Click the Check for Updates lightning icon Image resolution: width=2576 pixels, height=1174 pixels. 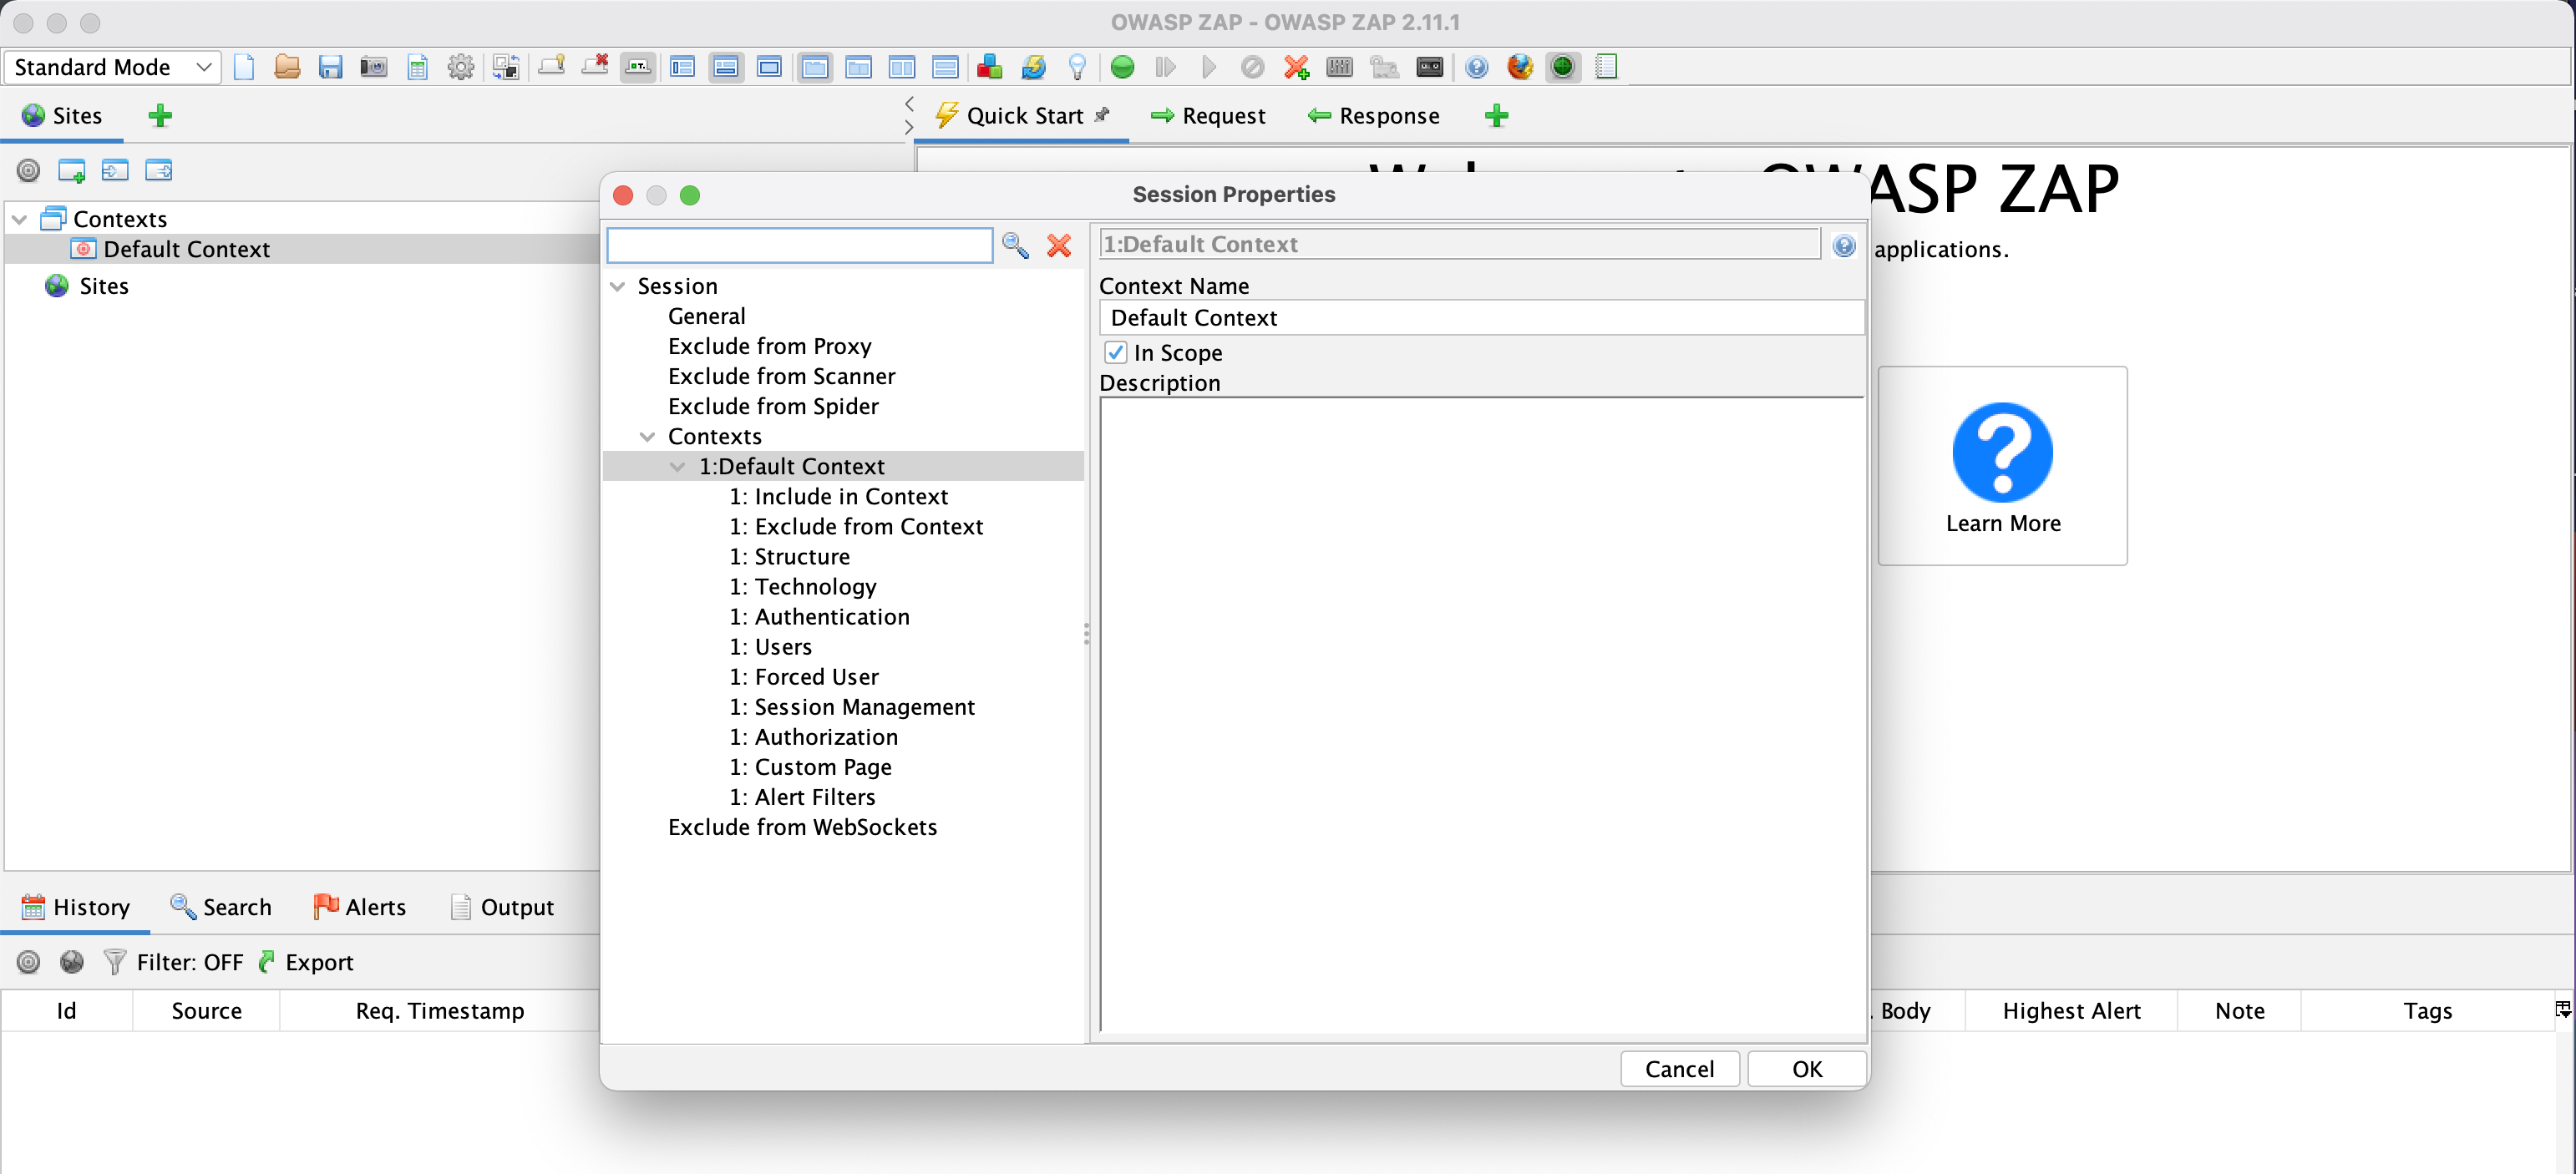tap(1033, 67)
